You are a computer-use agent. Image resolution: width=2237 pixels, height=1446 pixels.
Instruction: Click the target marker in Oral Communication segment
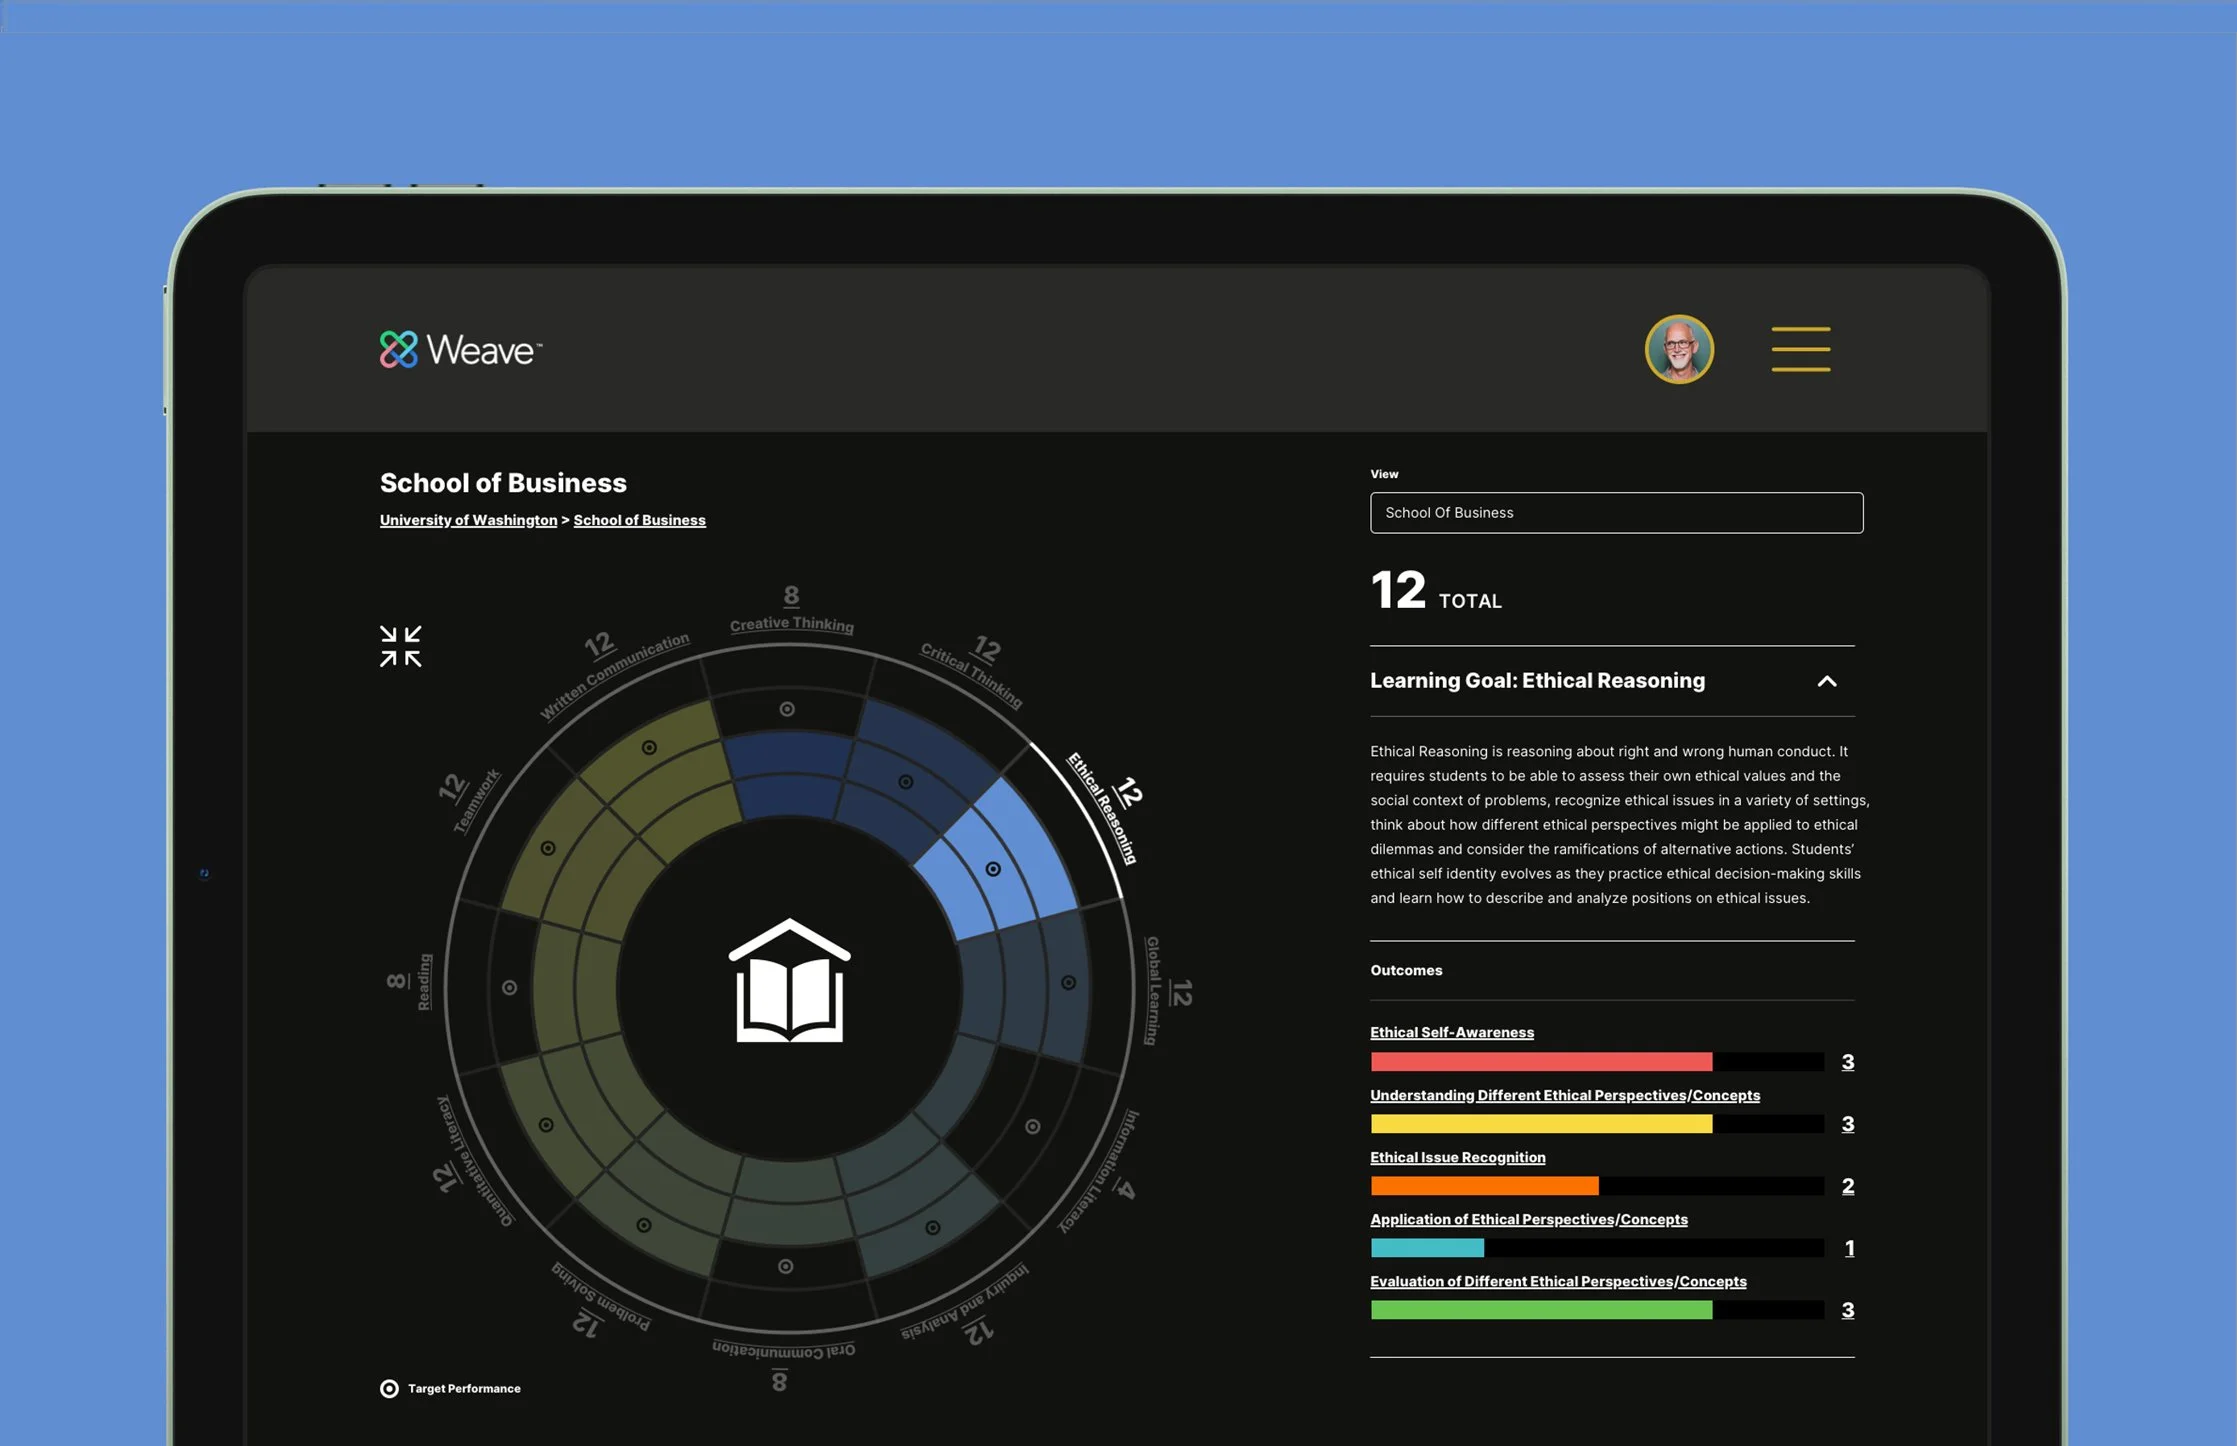[x=786, y=1266]
